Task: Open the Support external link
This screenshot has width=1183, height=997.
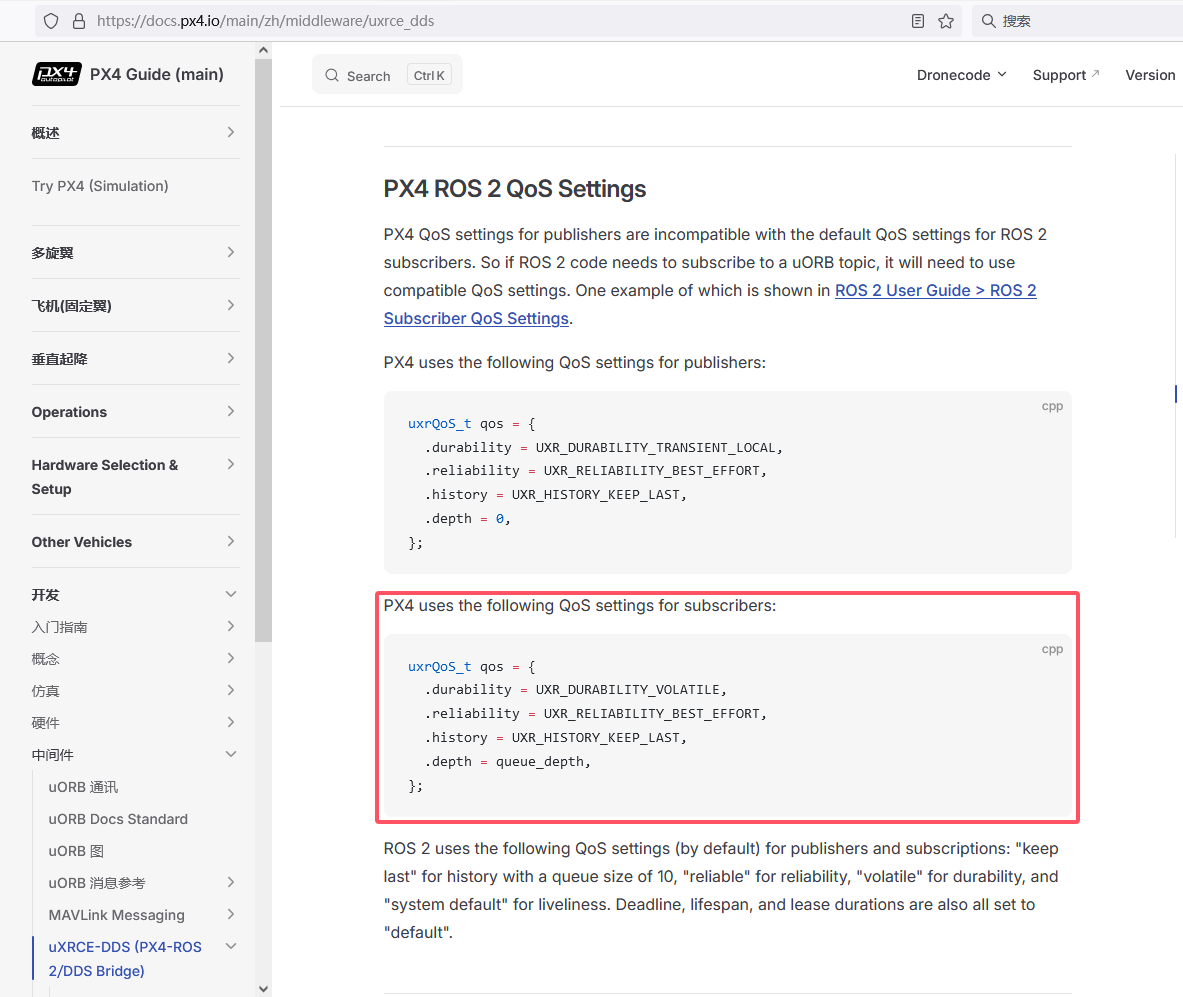Action: pos(1065,75)
